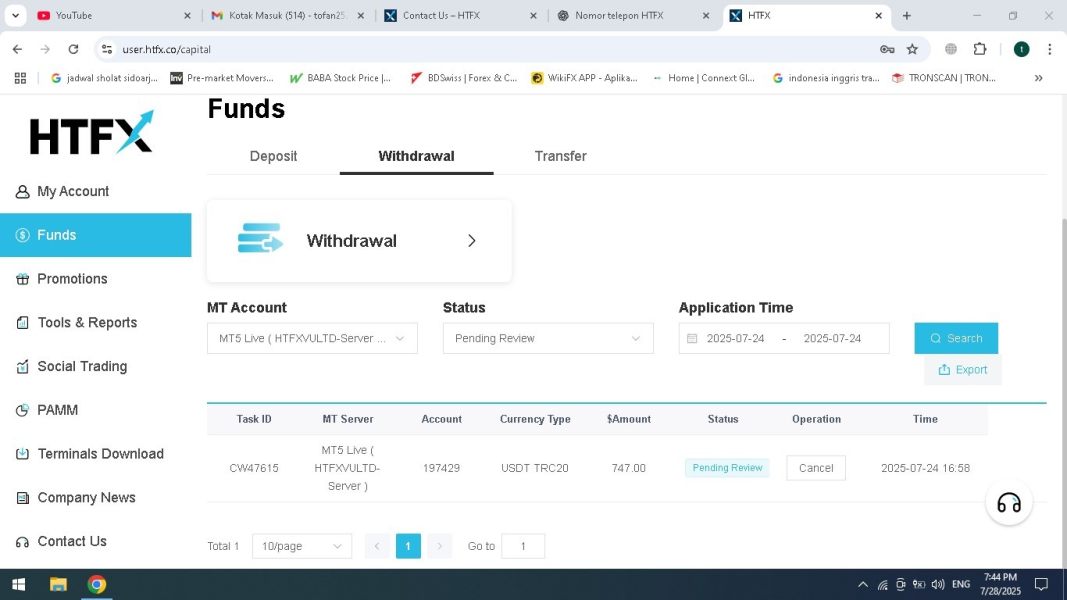Open the password key icon in address bar
Screen dimensions: 1067x600
[886, 49]
